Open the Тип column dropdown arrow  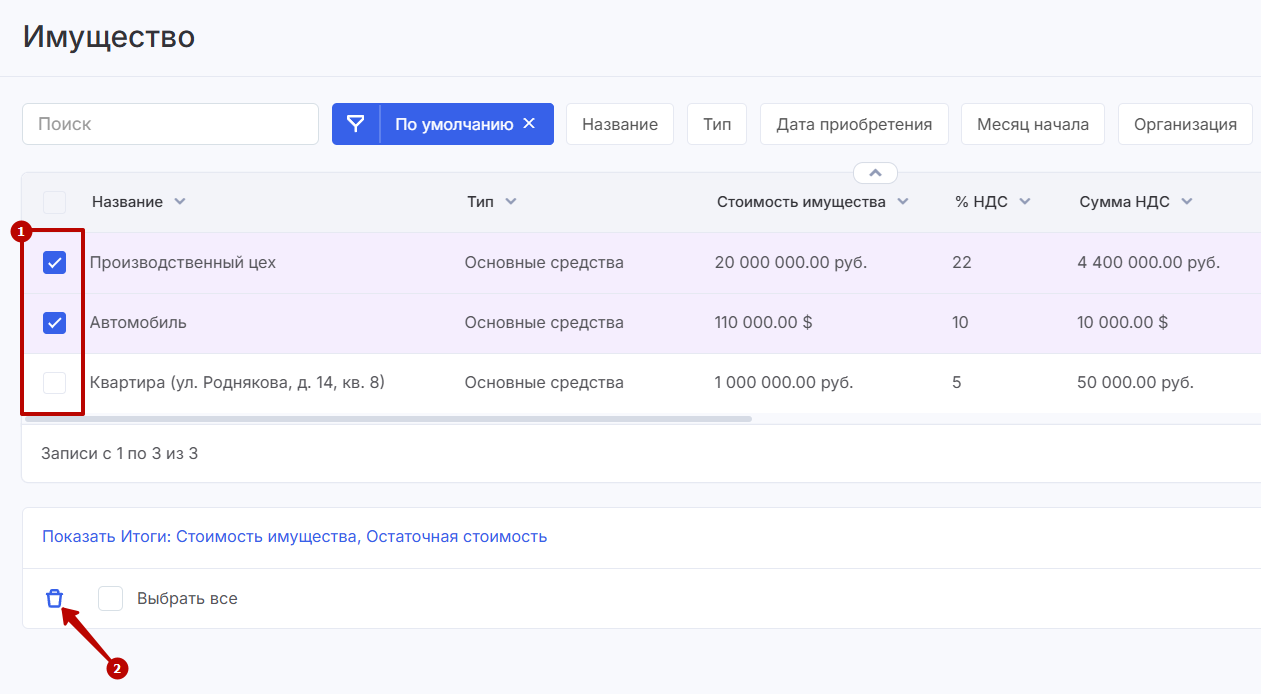(x=511, y=202)
